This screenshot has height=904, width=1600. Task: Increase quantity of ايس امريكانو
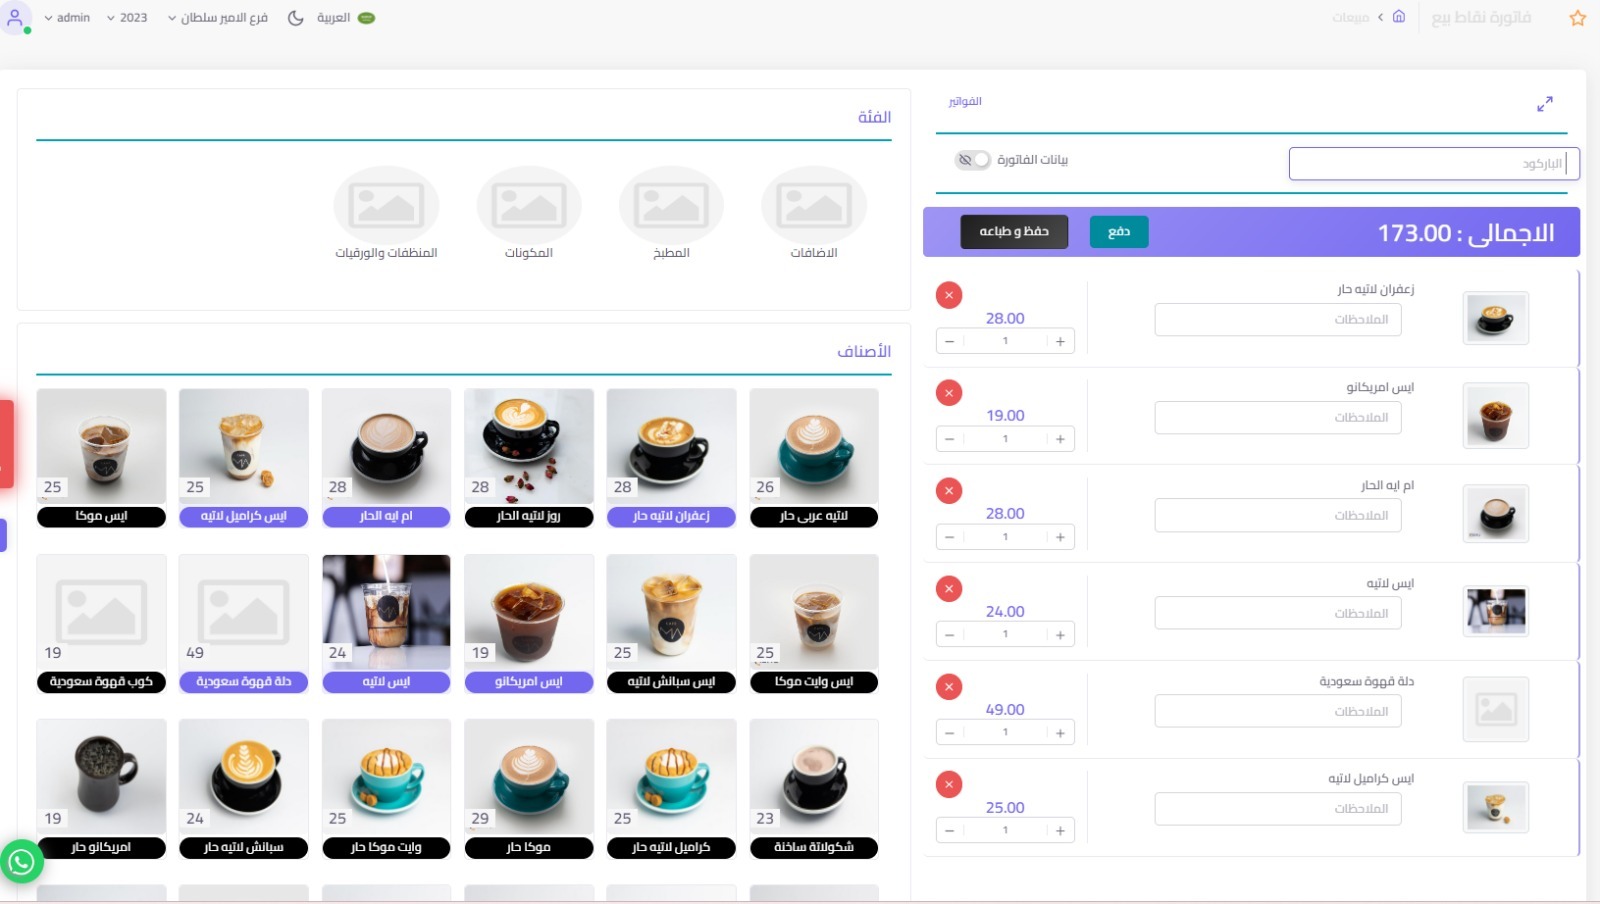coord(1060,439)
